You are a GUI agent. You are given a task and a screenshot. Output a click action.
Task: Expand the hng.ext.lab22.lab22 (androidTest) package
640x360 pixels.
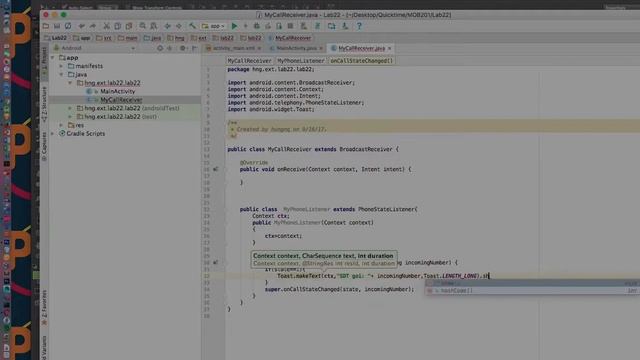pyautogui.click(x=70, y=109)
